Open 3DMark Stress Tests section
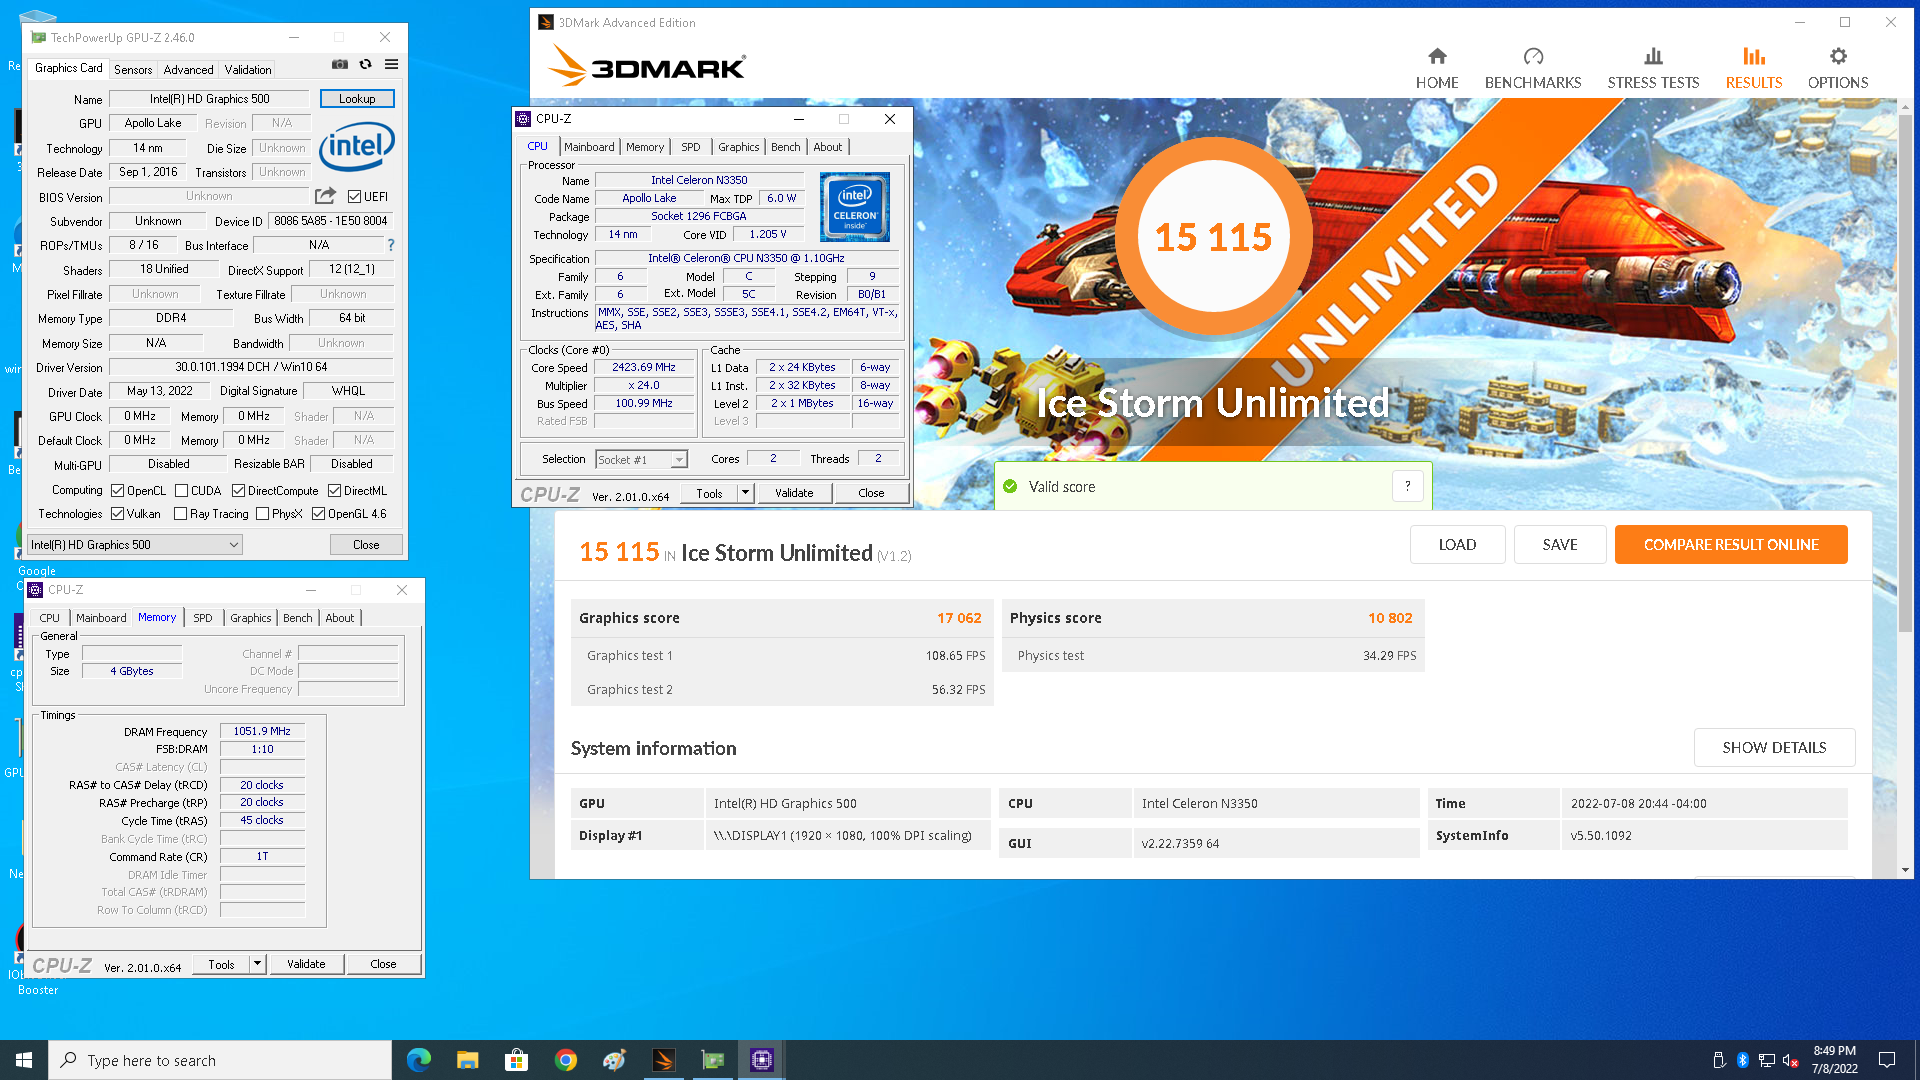 coord(1653,68)
